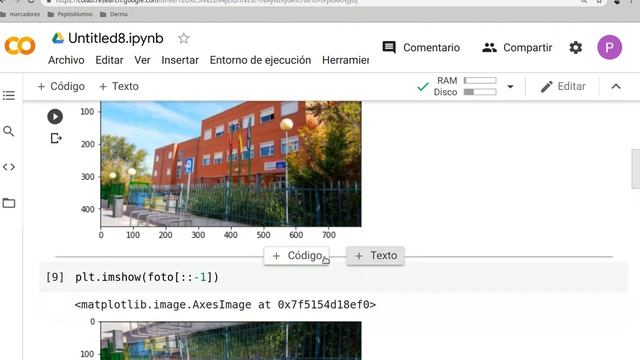Collapse the header with the chevron up icon
Viewport: 640px width, 360px height.
(616, 86)
